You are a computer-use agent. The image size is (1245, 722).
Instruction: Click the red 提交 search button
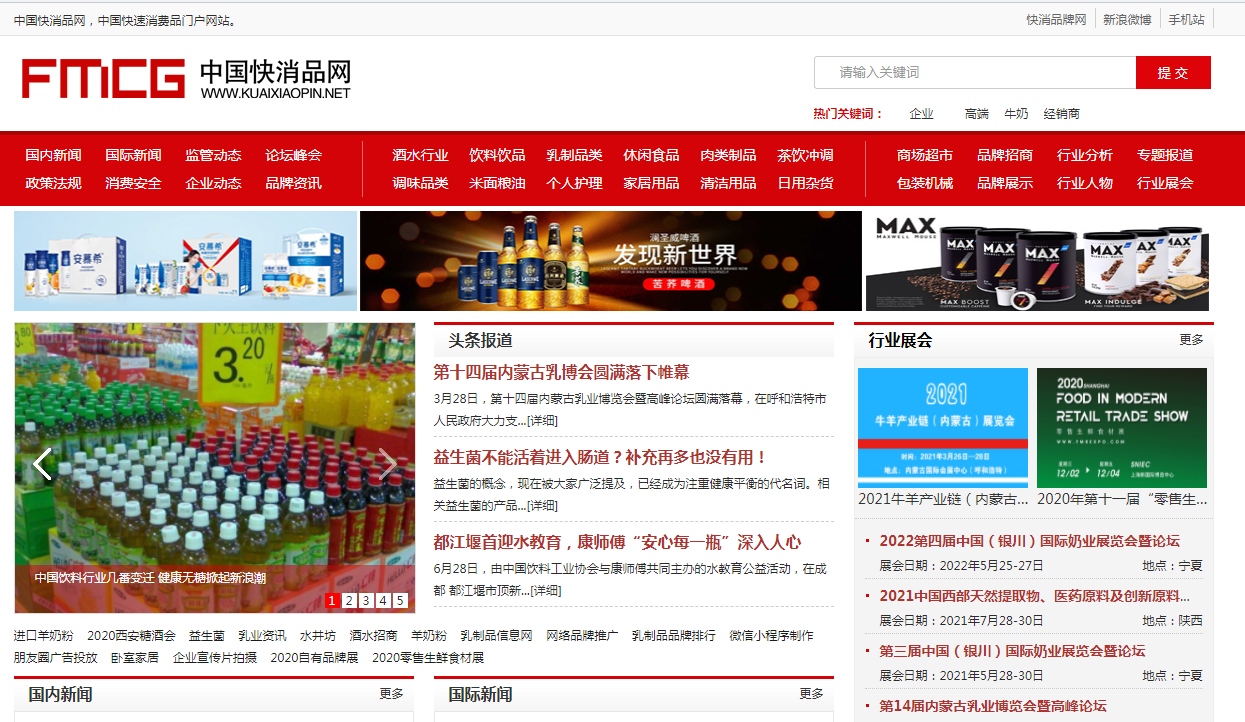pyautogui.click(x=1173, y=72)
